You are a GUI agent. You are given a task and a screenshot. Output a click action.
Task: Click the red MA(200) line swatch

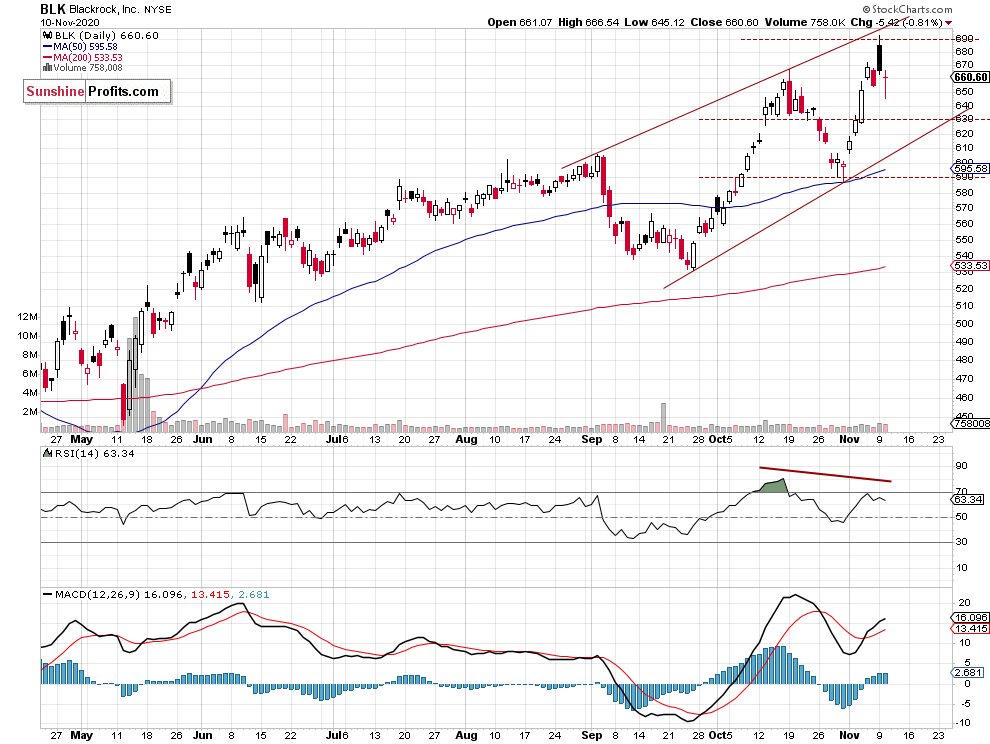tap(47, 57)
